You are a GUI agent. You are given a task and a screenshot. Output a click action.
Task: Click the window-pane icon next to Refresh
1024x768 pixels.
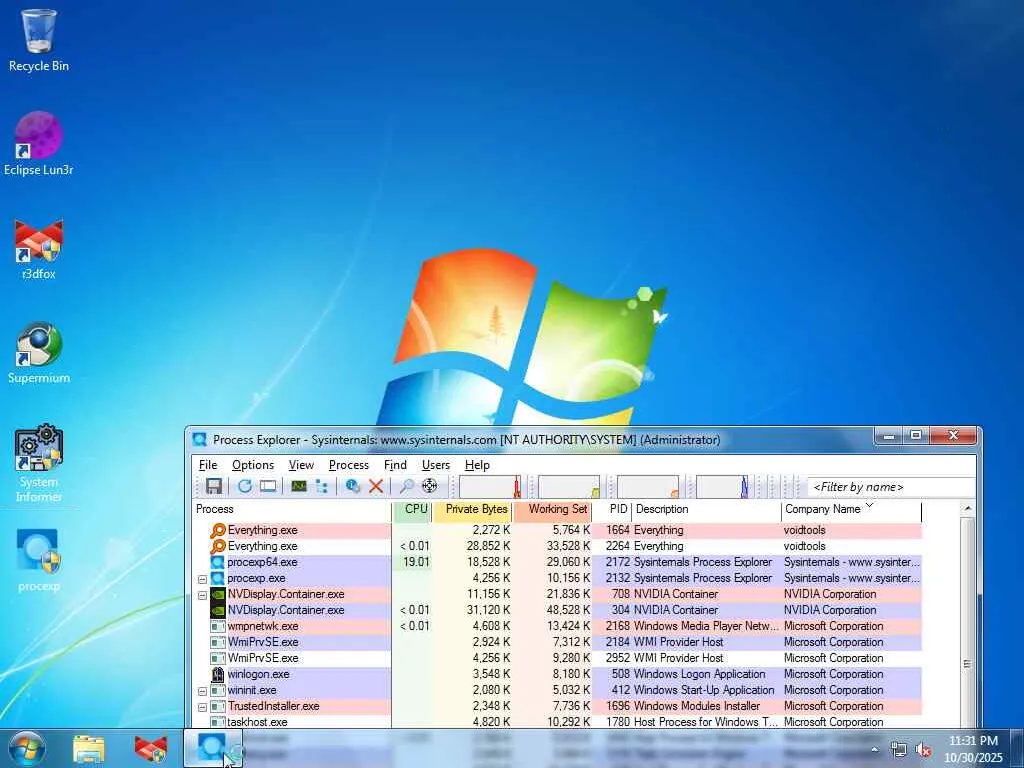tap(268, 486)
